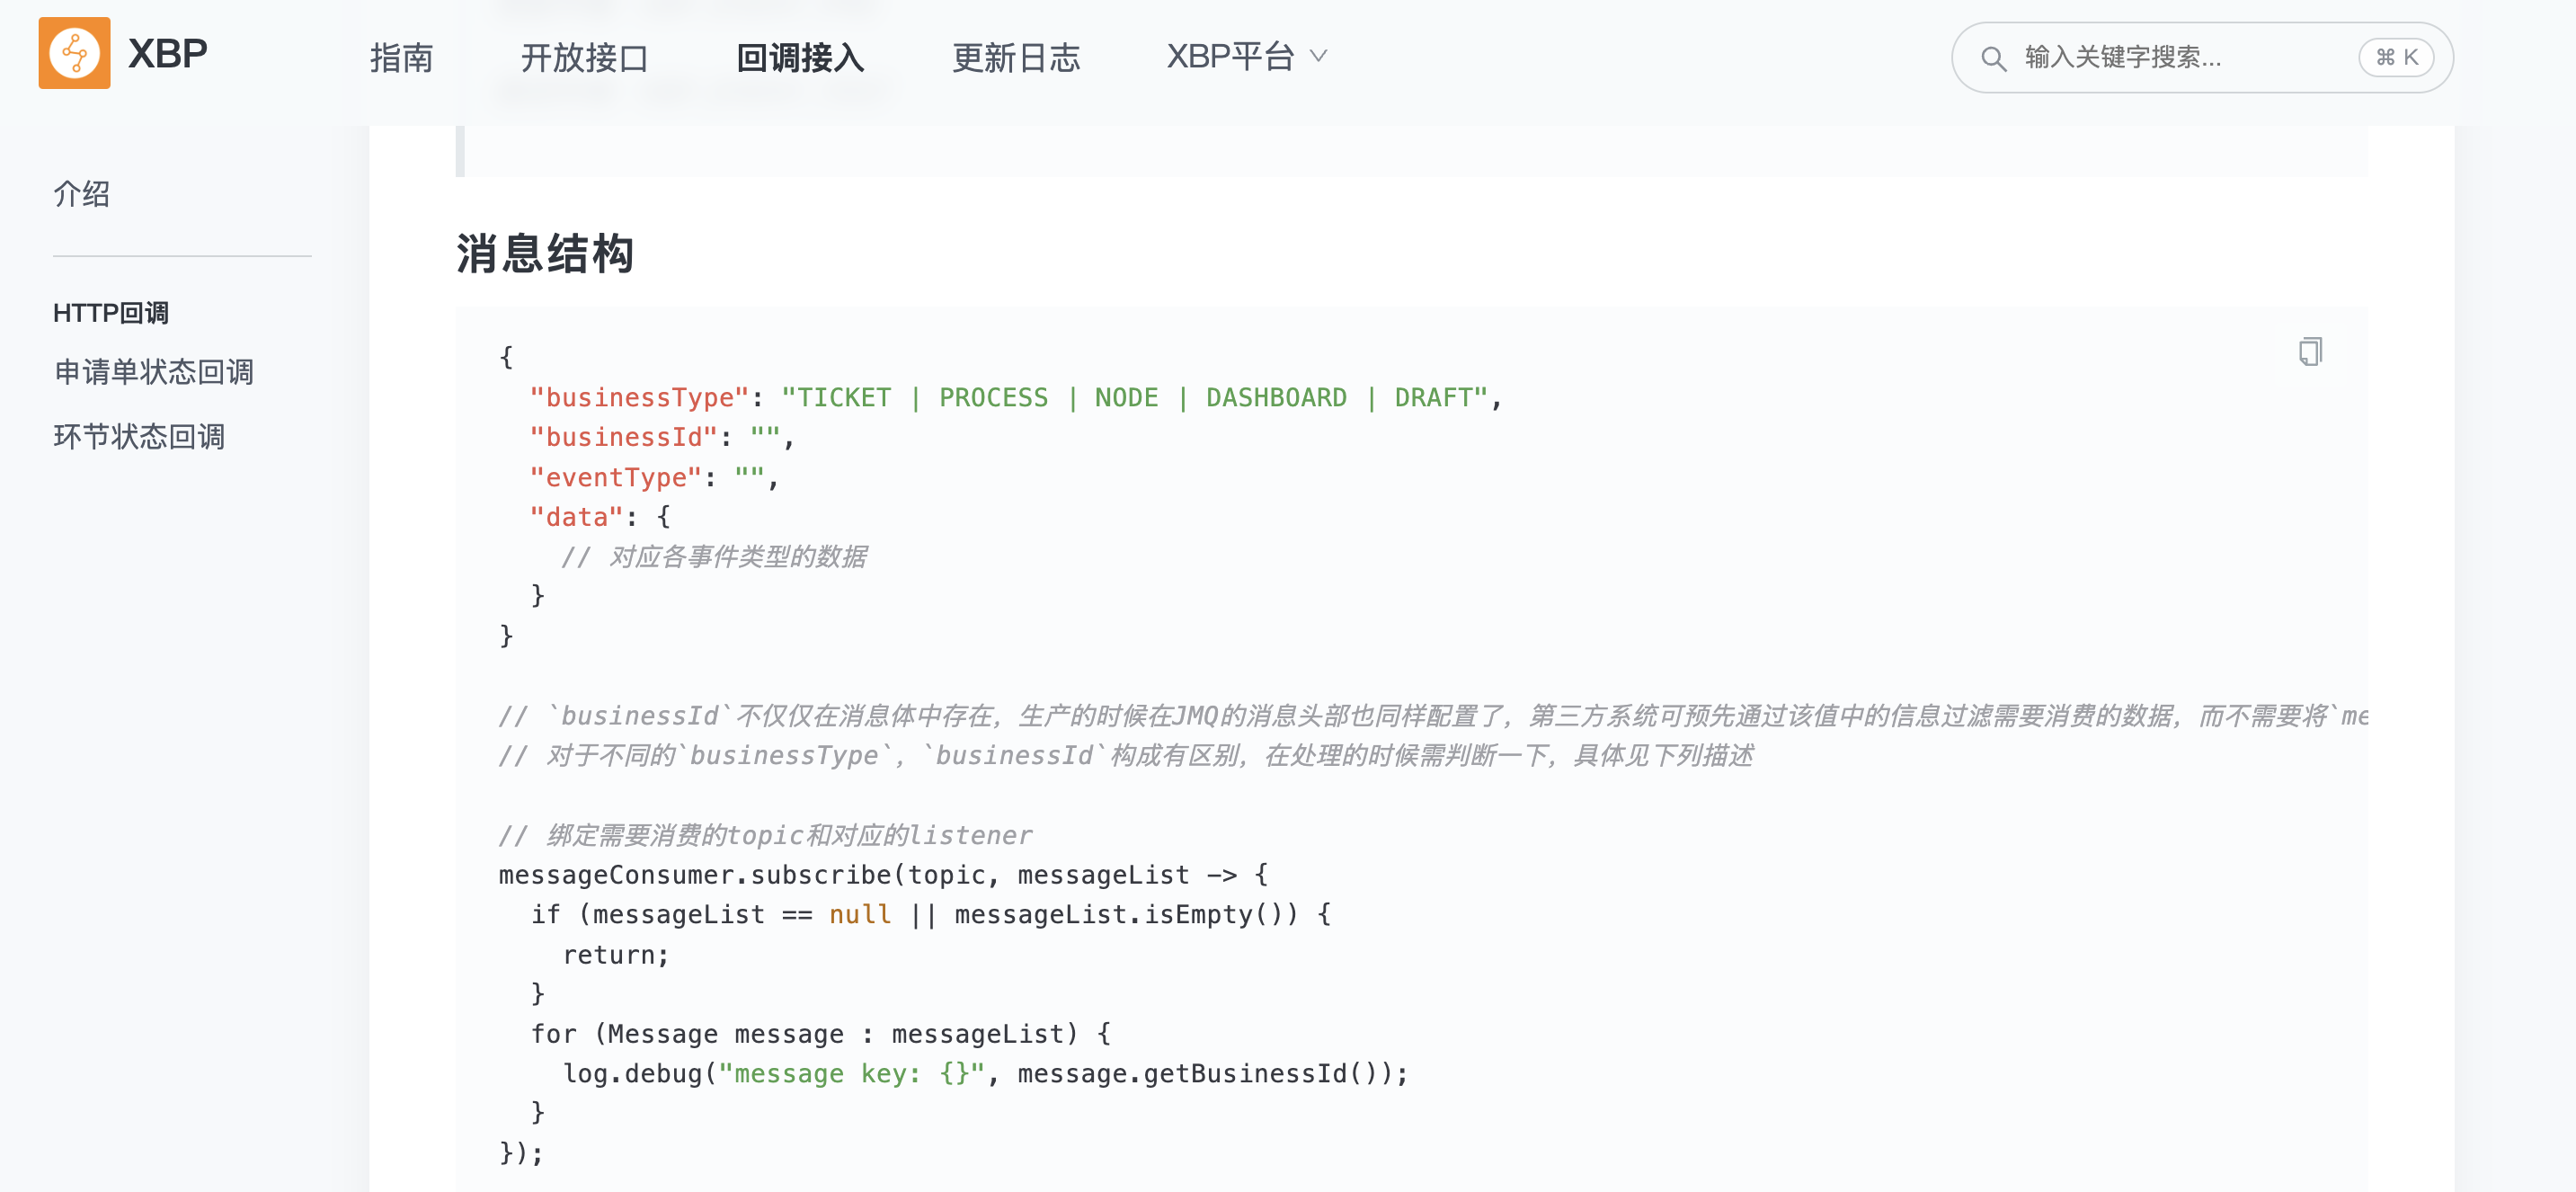Viewport: 2576px width, 1192px height.
Task: Click the orange XBP logo icon
Action: [x=74, y=53]
